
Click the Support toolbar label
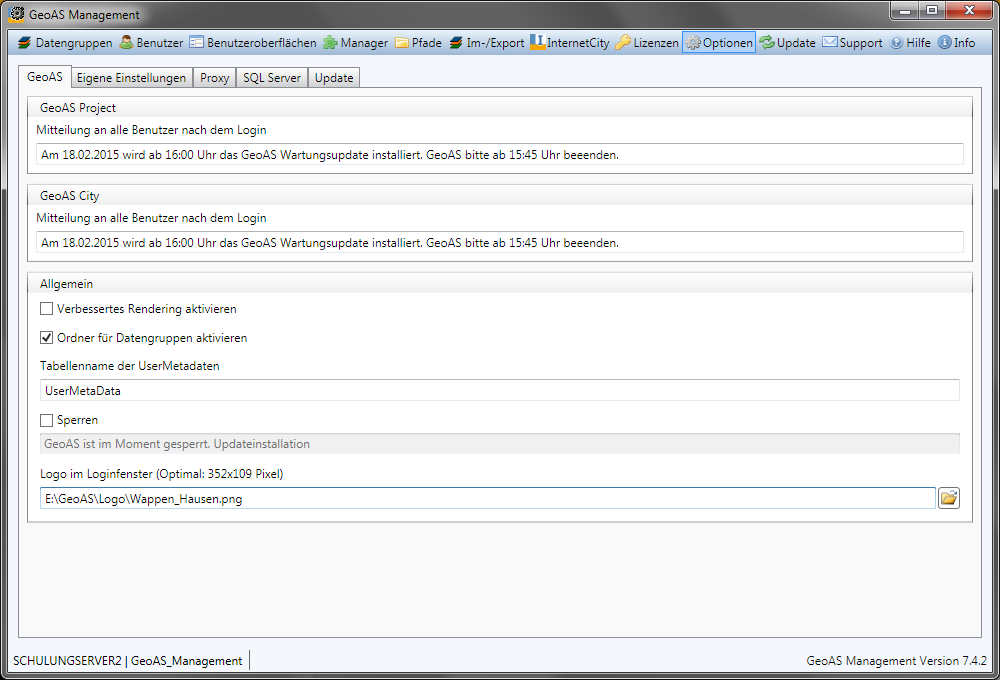point(860,43)
